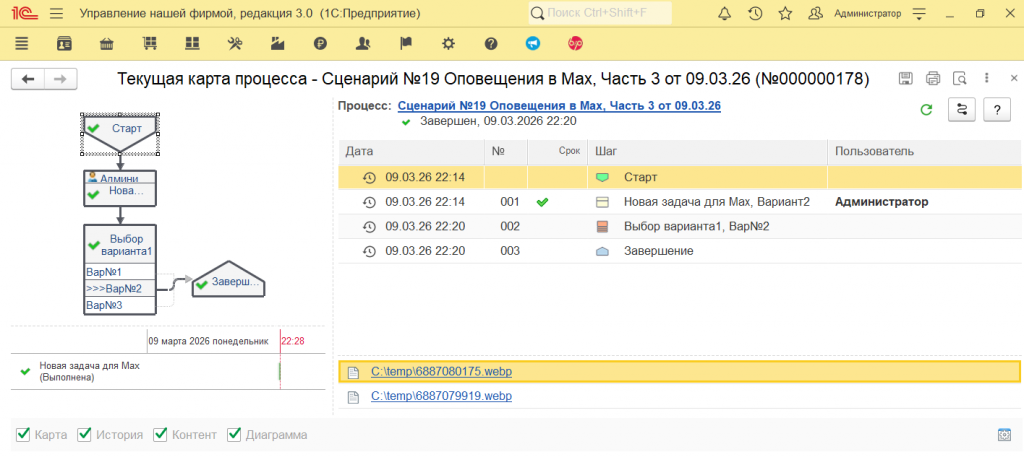Image resolution: width=1024 pixels, height=457 pixels.
Task: Select the Заверш... end node on map
Action: (x=229, y=281)
